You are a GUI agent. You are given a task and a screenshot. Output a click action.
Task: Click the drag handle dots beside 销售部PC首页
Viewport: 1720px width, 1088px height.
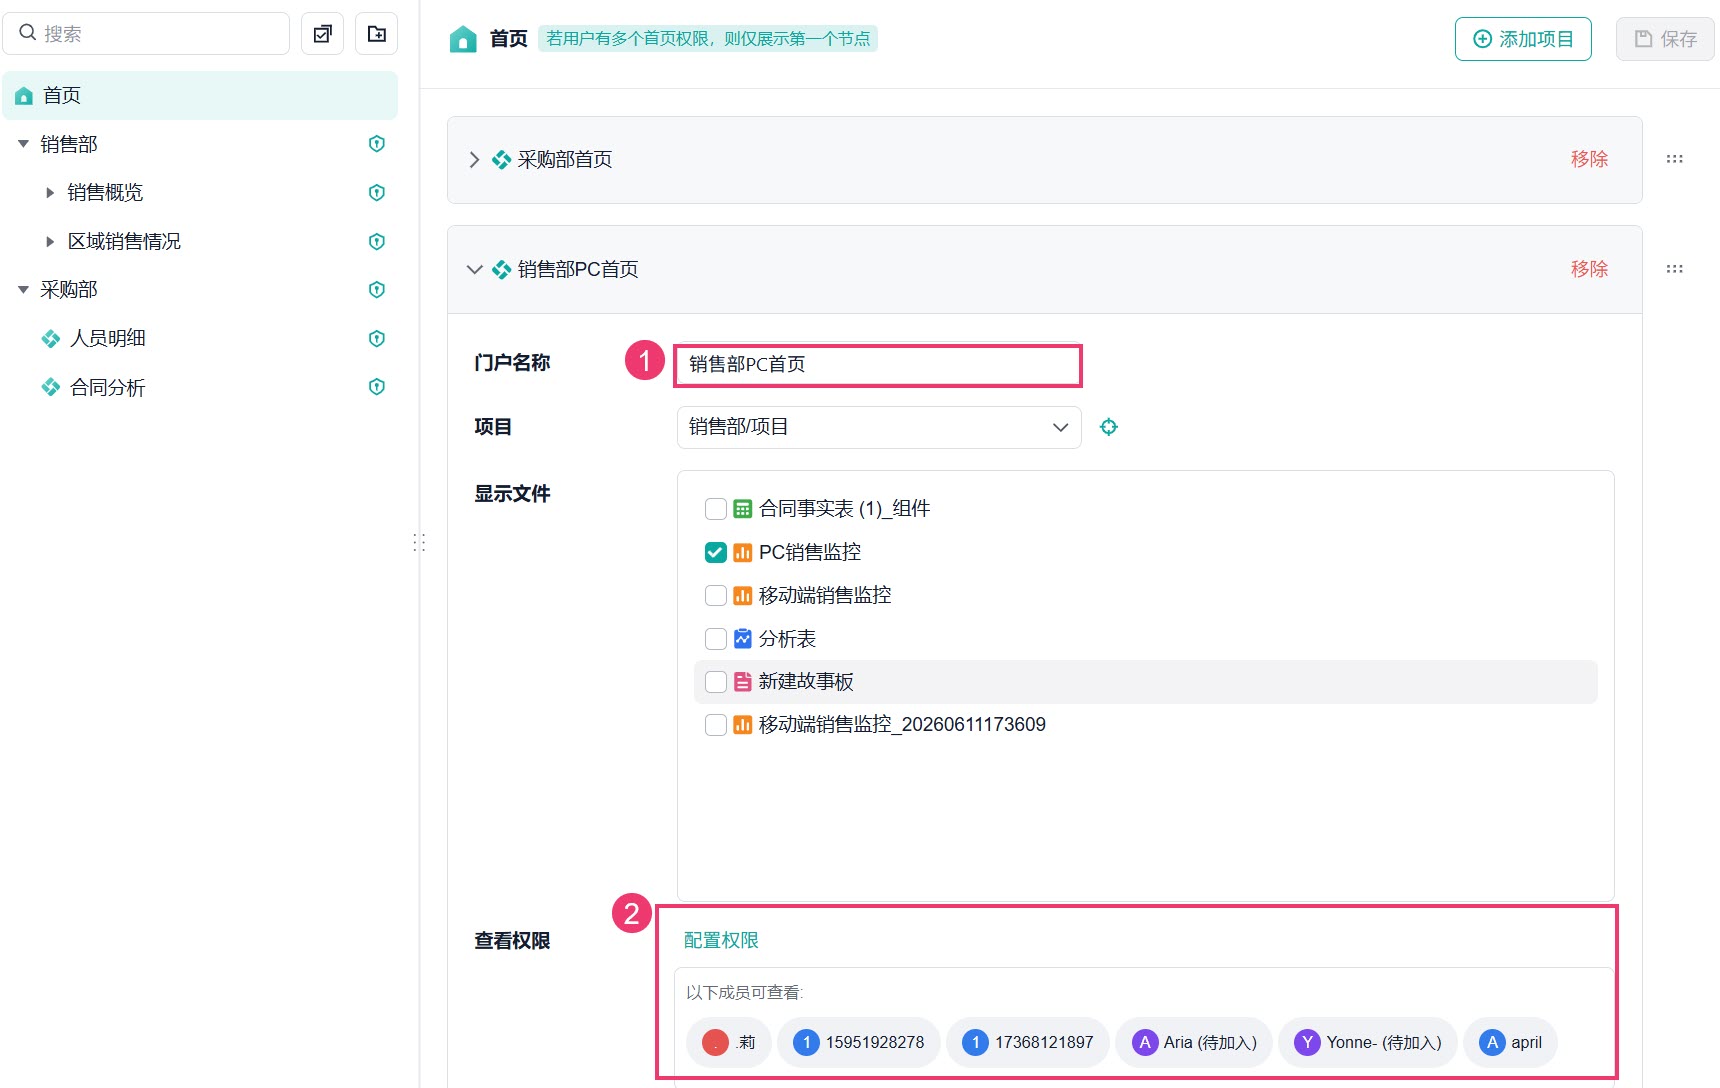pos(1675,269)
